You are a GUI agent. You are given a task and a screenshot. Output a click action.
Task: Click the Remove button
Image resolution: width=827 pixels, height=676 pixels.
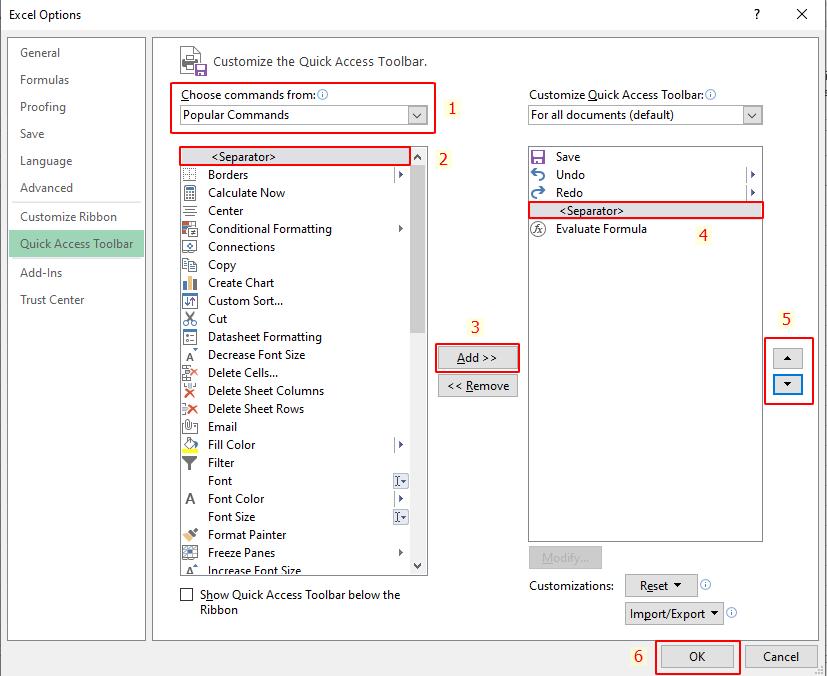[x=477, y=385]
